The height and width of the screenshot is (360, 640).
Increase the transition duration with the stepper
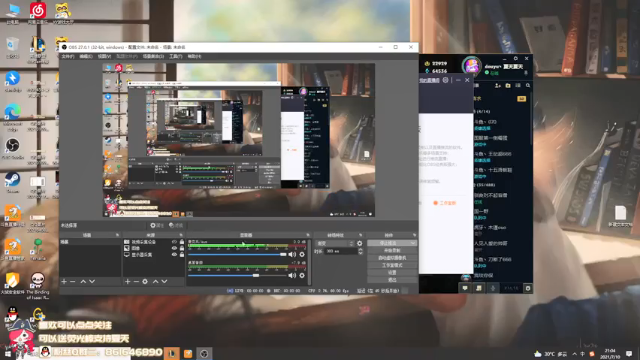tap(360, 249)
